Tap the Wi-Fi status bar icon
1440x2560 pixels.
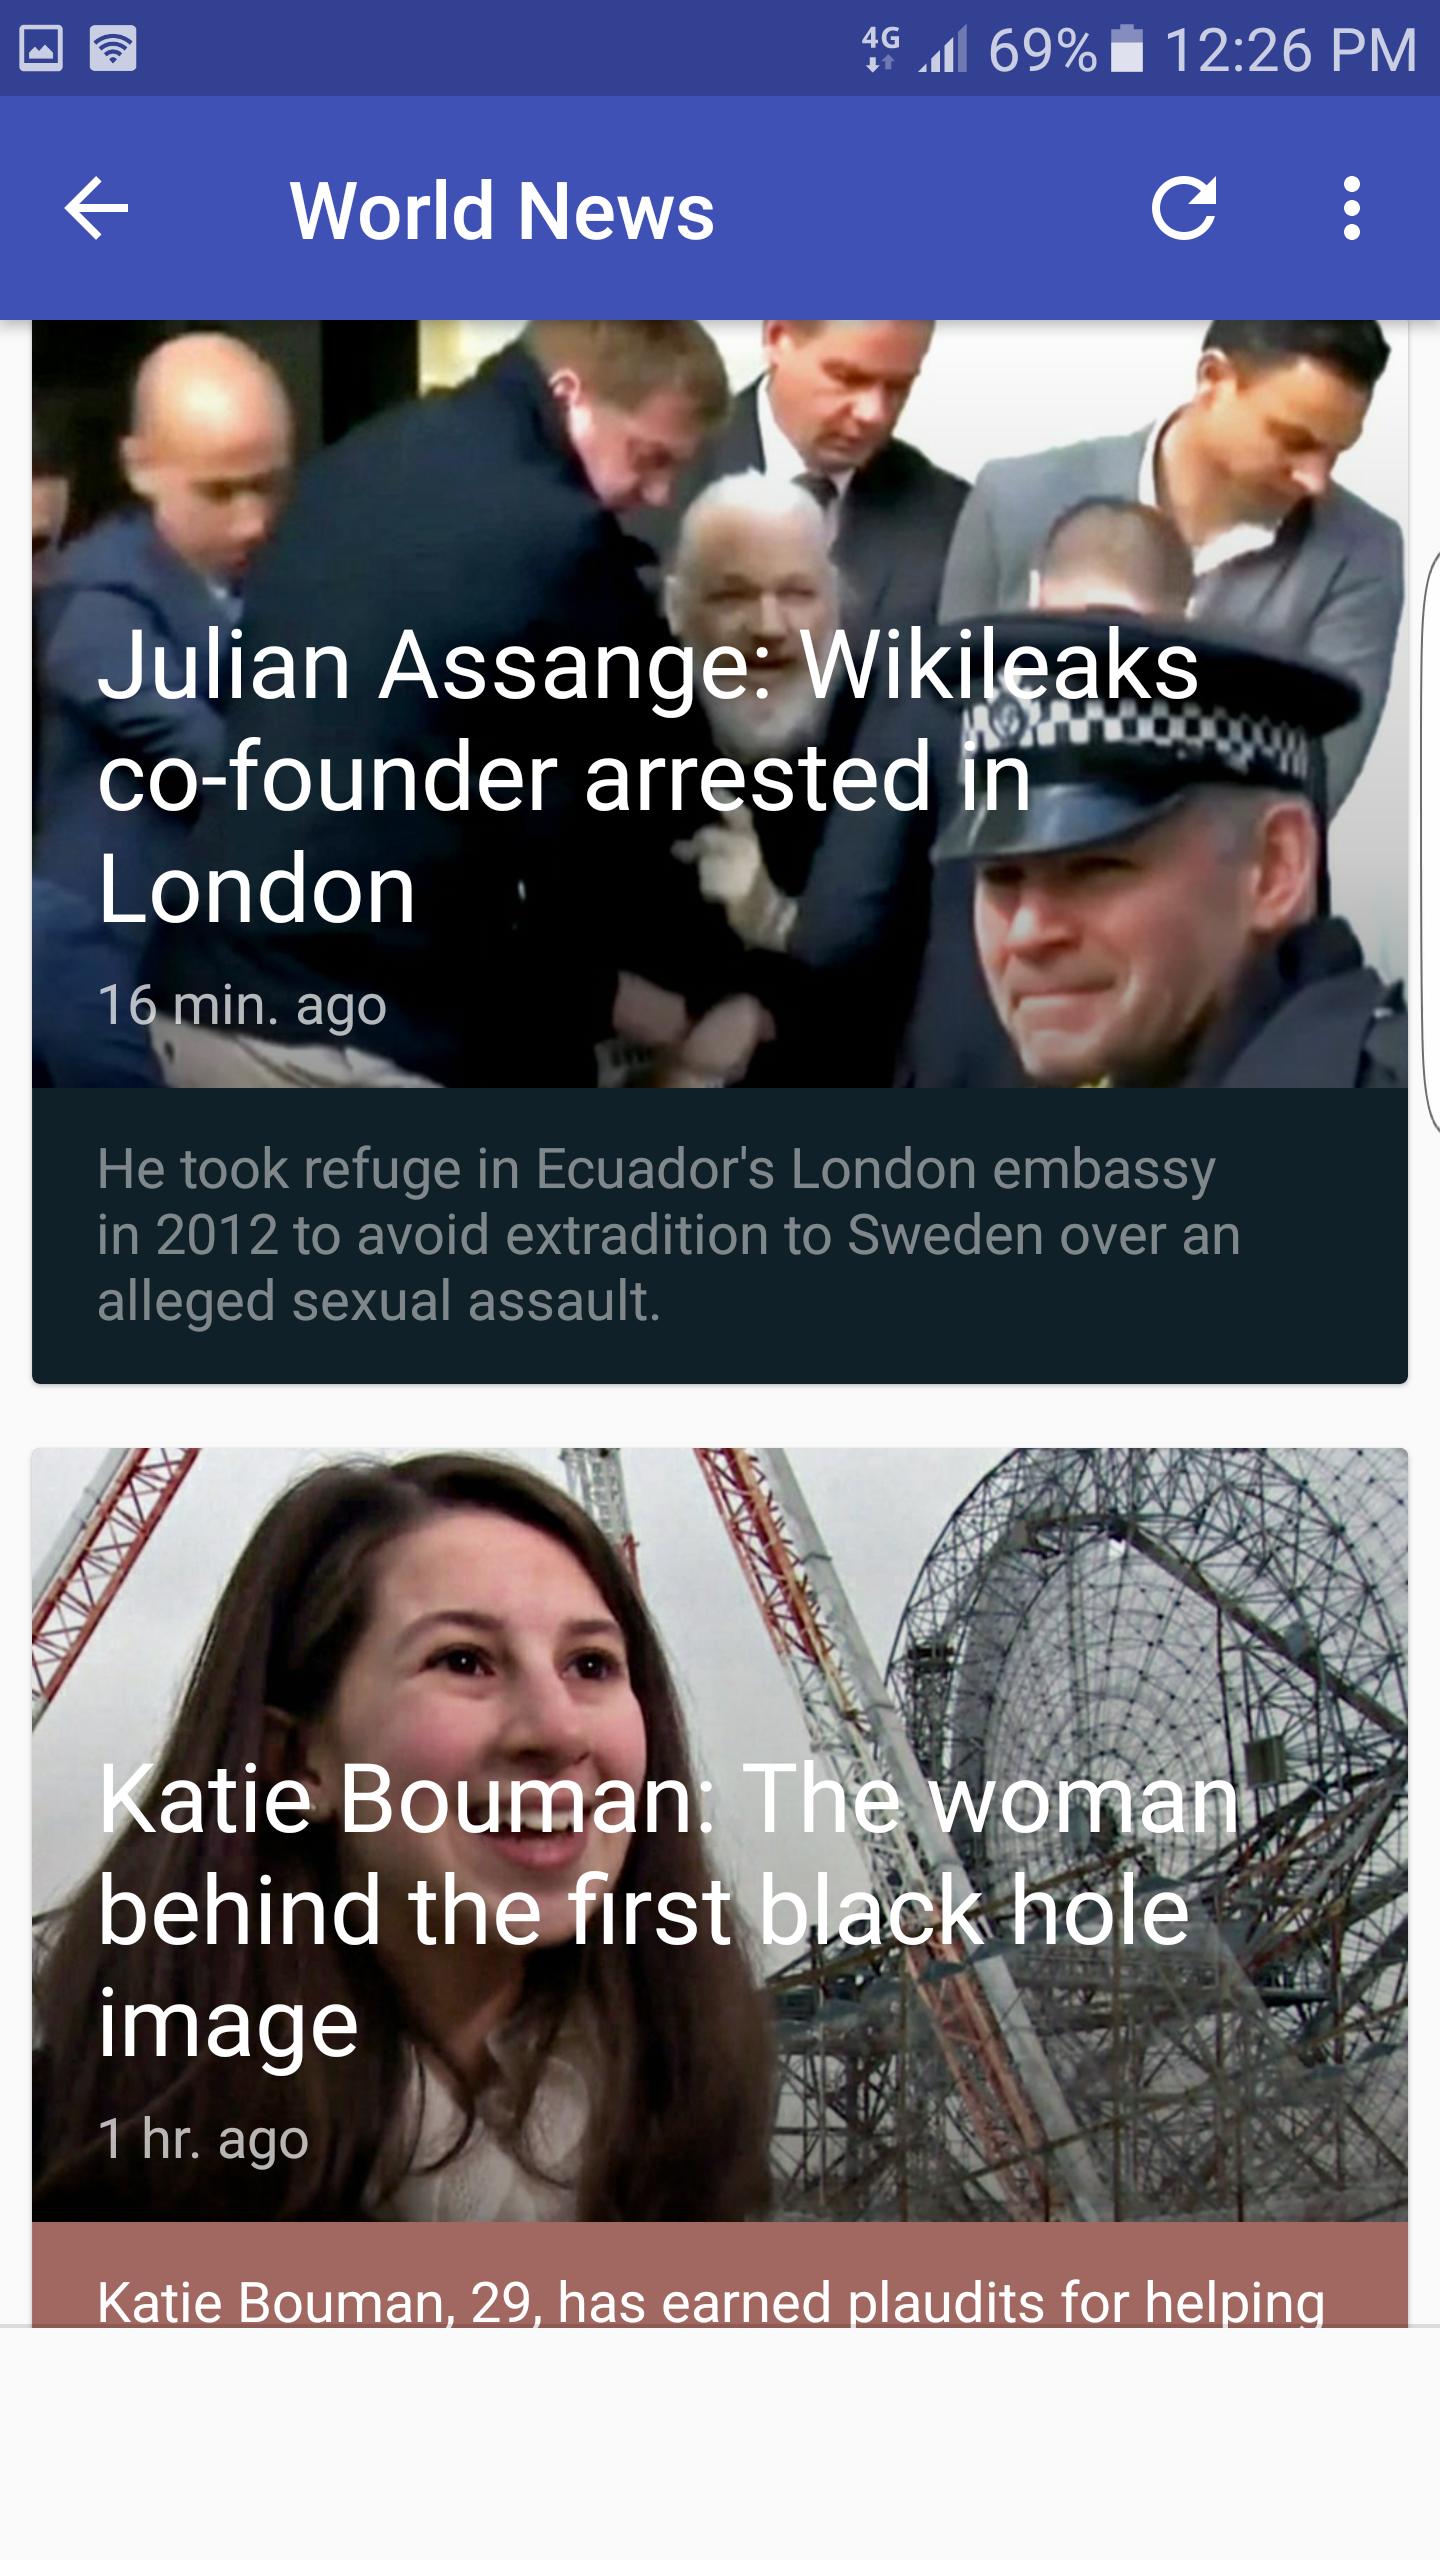click(113, 48)
